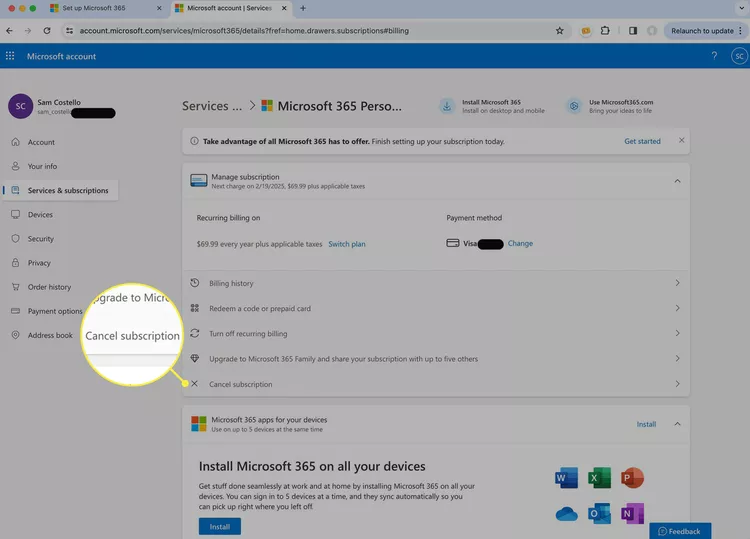Click the blue Install button
Screen dimensions: 750x539
pos(219,526)
